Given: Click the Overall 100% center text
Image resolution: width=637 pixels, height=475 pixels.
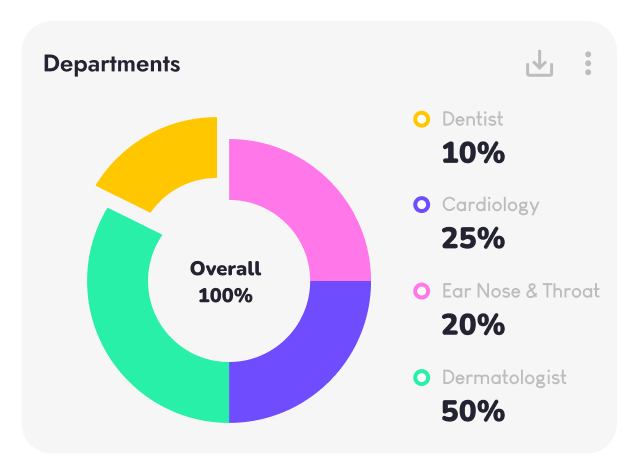Looking at the screenshot, I should point(225,282).
